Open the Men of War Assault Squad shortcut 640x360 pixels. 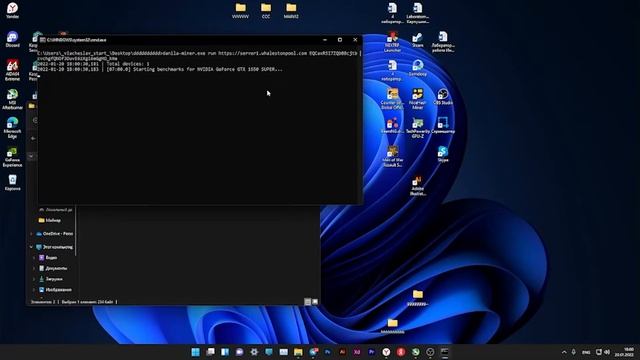click(392, 157)
